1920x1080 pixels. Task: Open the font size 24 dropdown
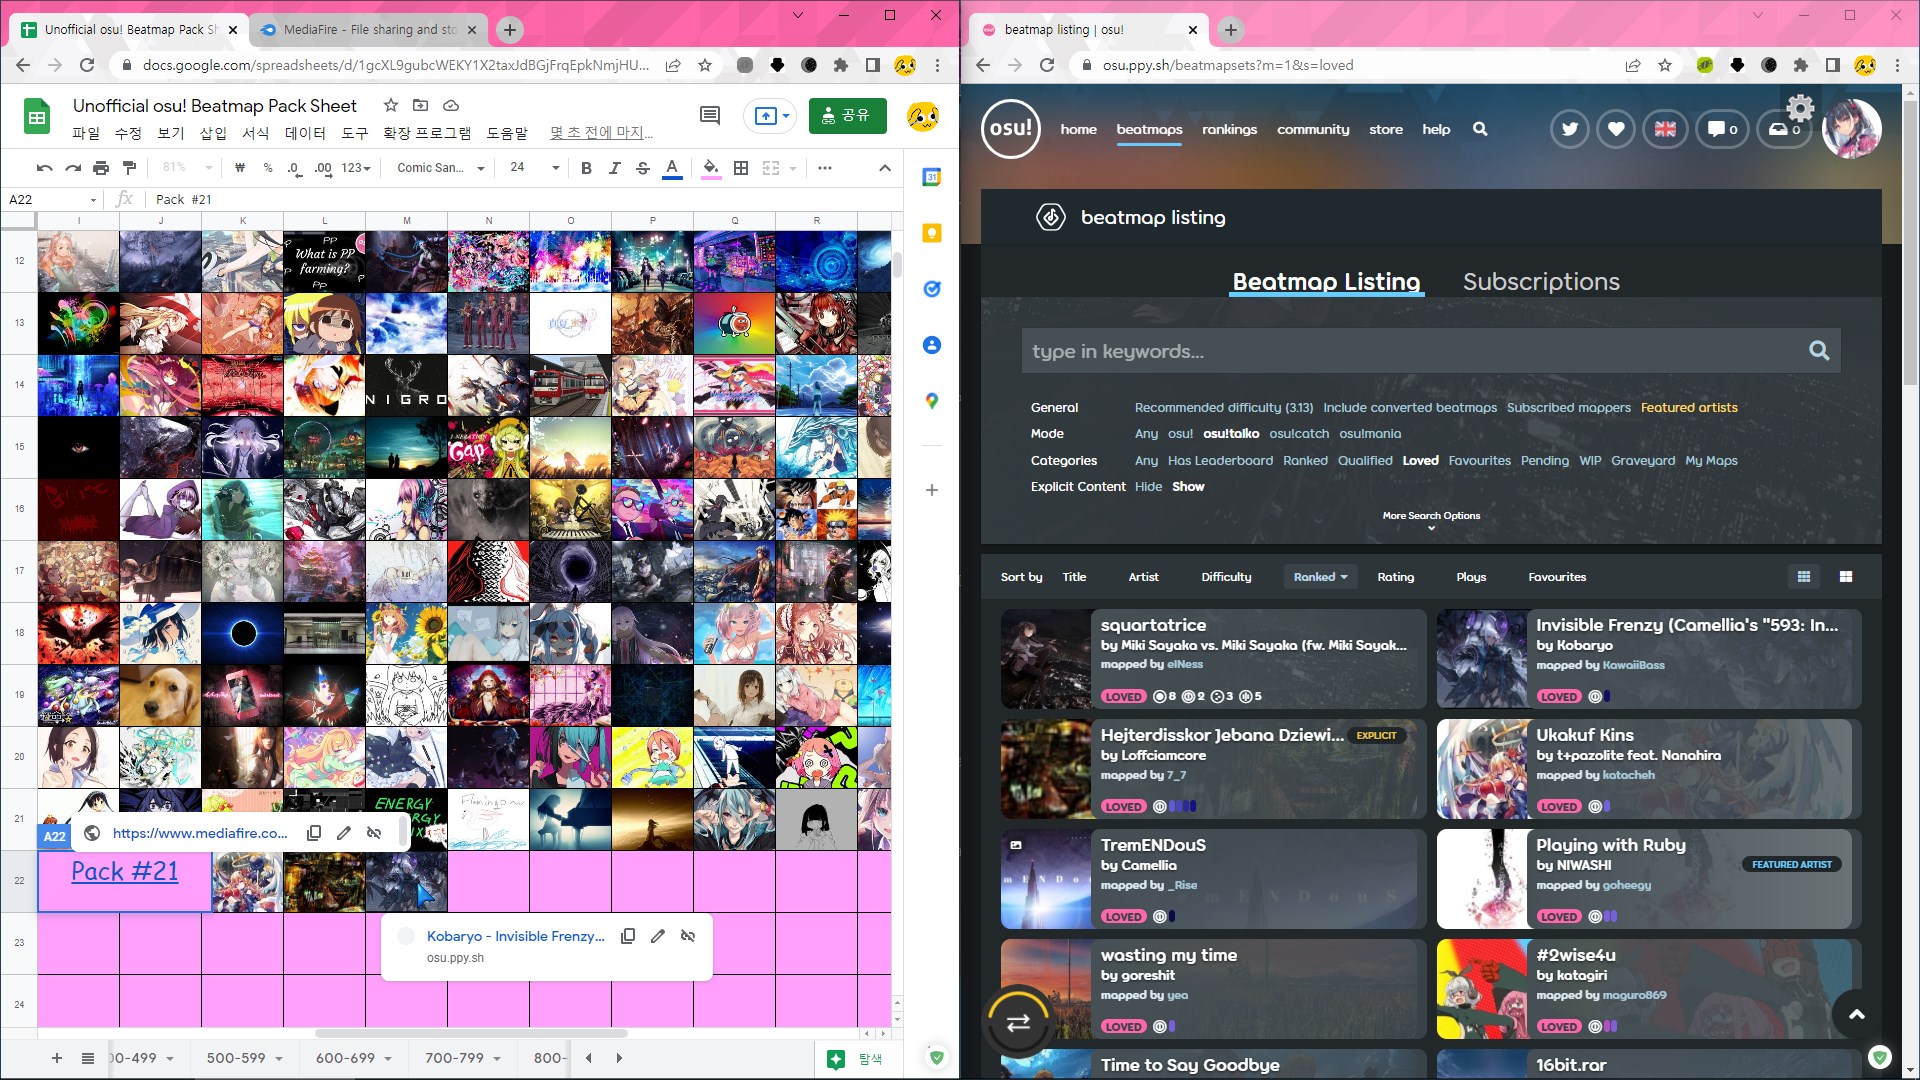[534, 168]
